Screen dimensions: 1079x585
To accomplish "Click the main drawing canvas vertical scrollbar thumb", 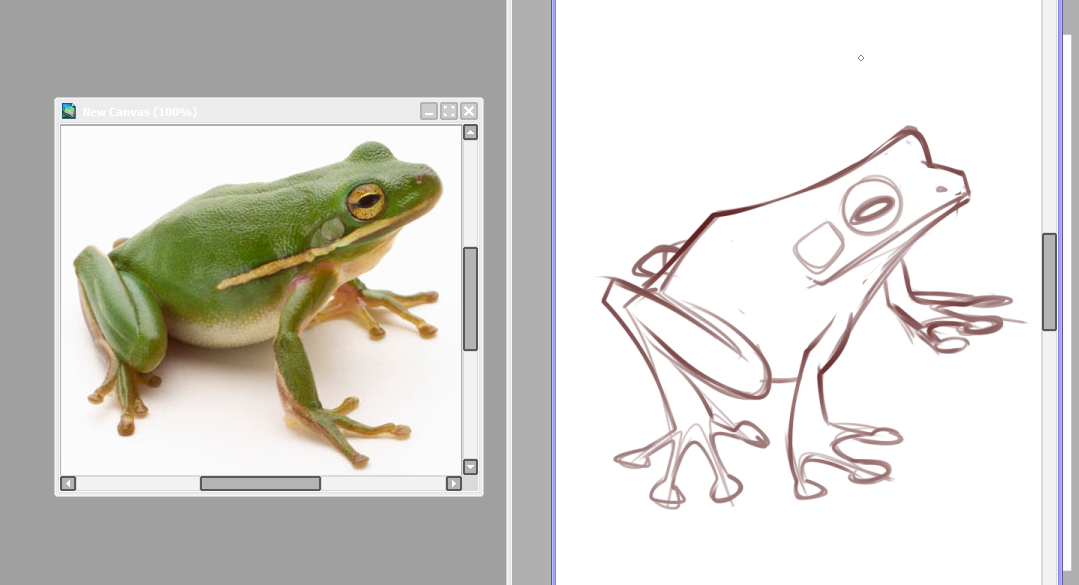I will click(x=1049, y=281).
